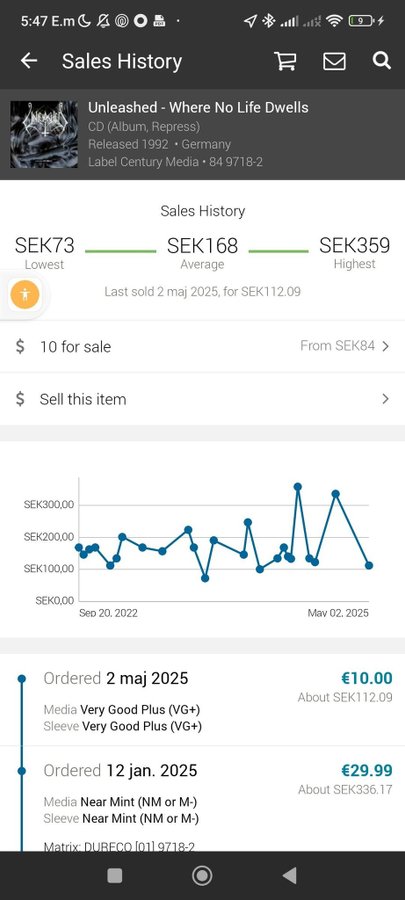This screenshot has height=900, width=405.
Task: Select the last chart point at May 2025
Action: [369, 565]
